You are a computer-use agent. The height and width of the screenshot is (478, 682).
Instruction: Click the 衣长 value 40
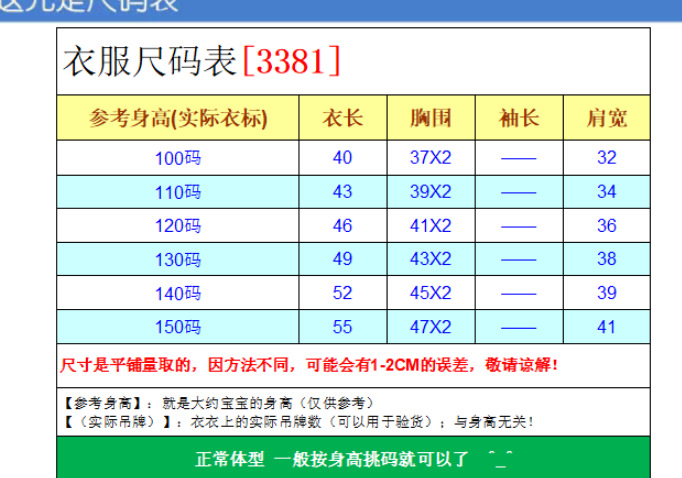point(342,157)
